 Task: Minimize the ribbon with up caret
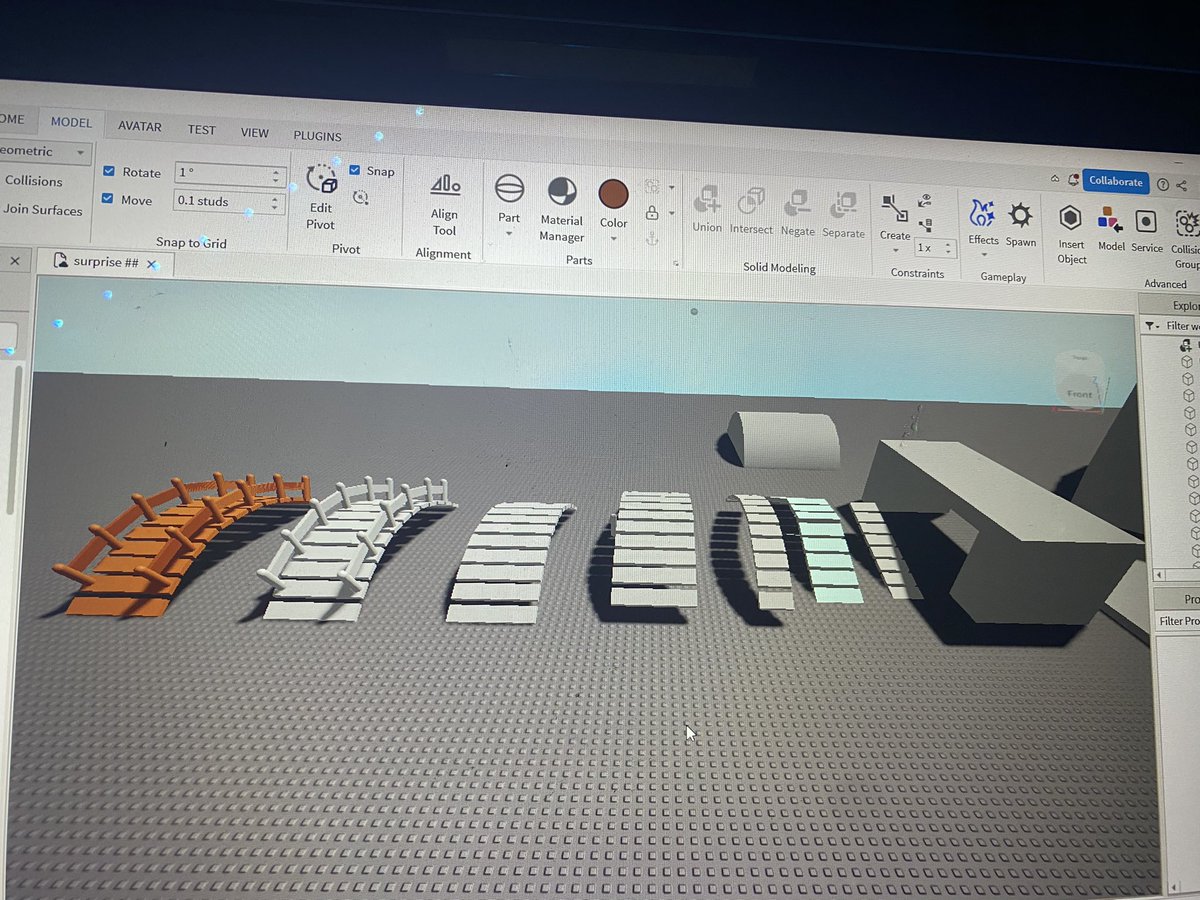point(1054,178)
